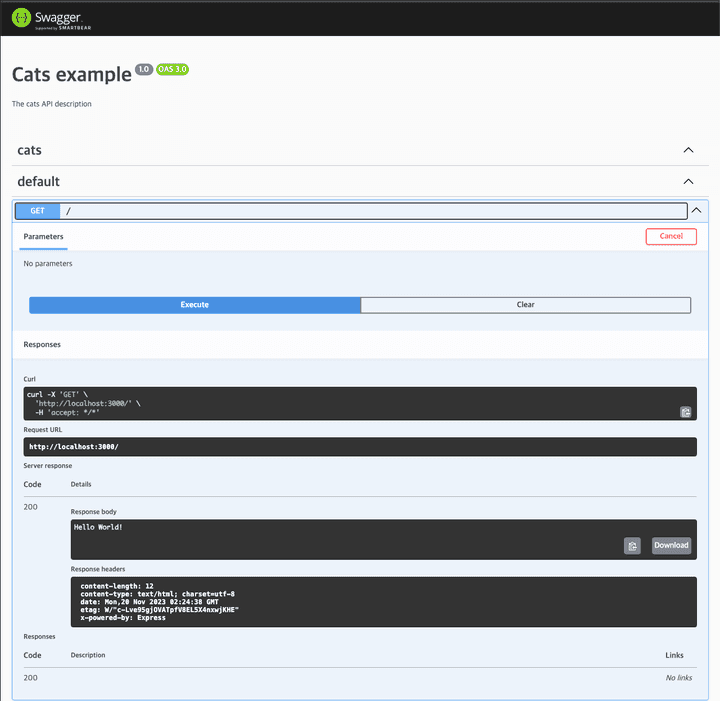Clear the response with the Clear button
720x701 pixels.
pyautogui.click(x=525, y=305)
